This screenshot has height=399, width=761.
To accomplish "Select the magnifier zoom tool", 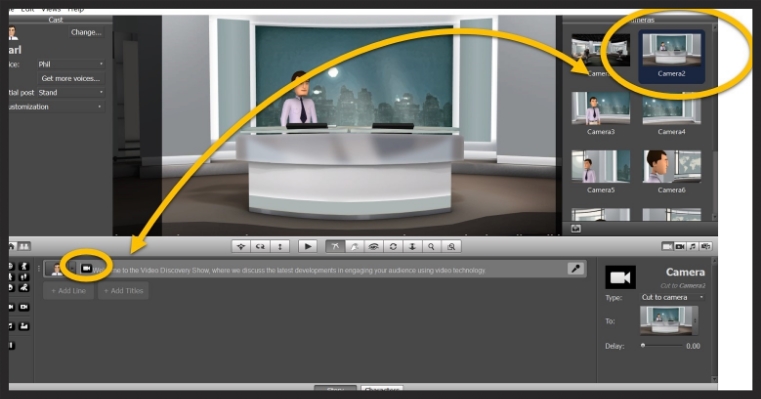I will pos(431,247).
